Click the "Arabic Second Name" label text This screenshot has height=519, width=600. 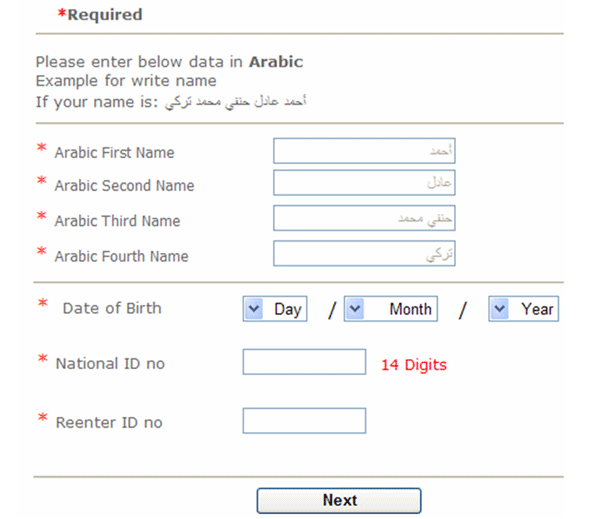[x=124, y=186]
